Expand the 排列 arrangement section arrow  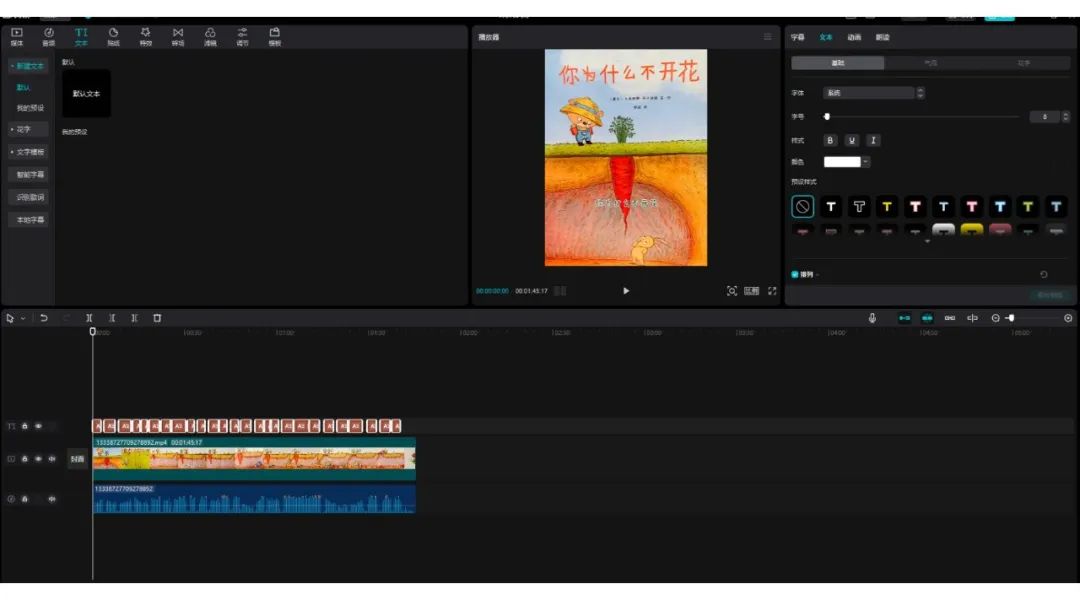[x=818, y=275]
